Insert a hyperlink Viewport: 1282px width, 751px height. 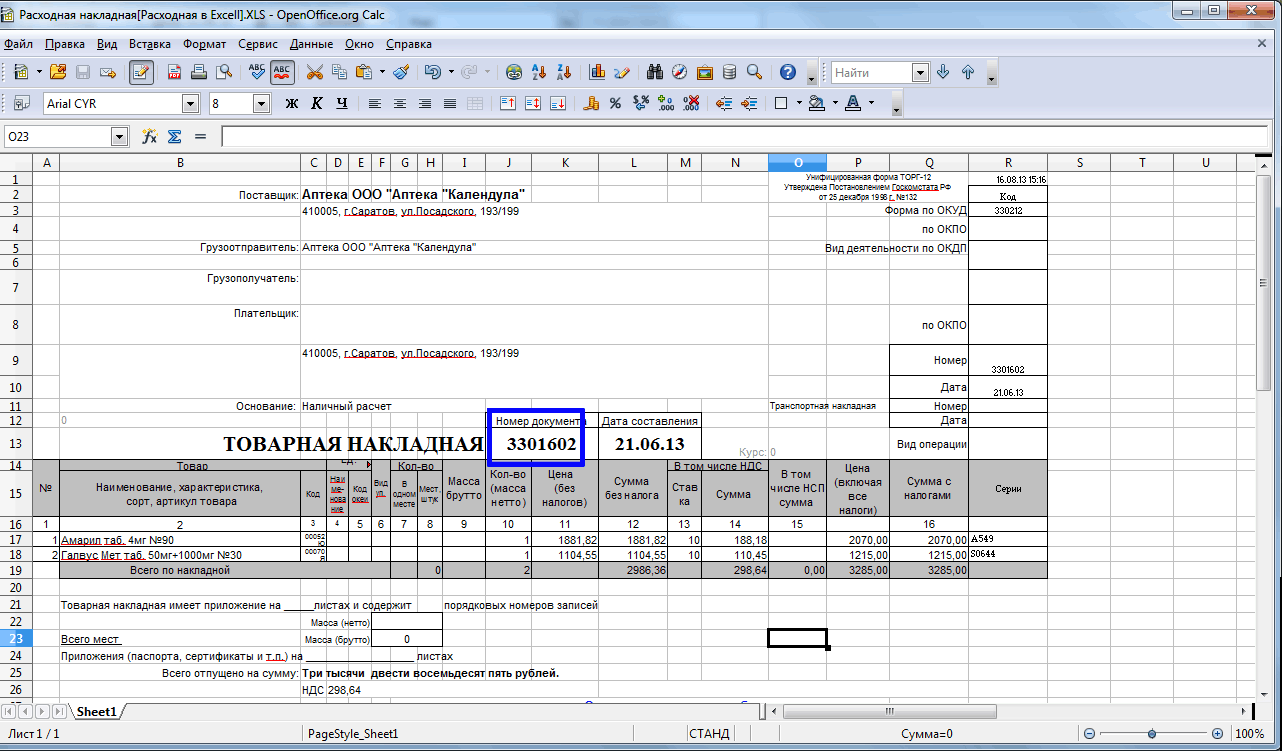pyautogui.click(x=514, y=72)
